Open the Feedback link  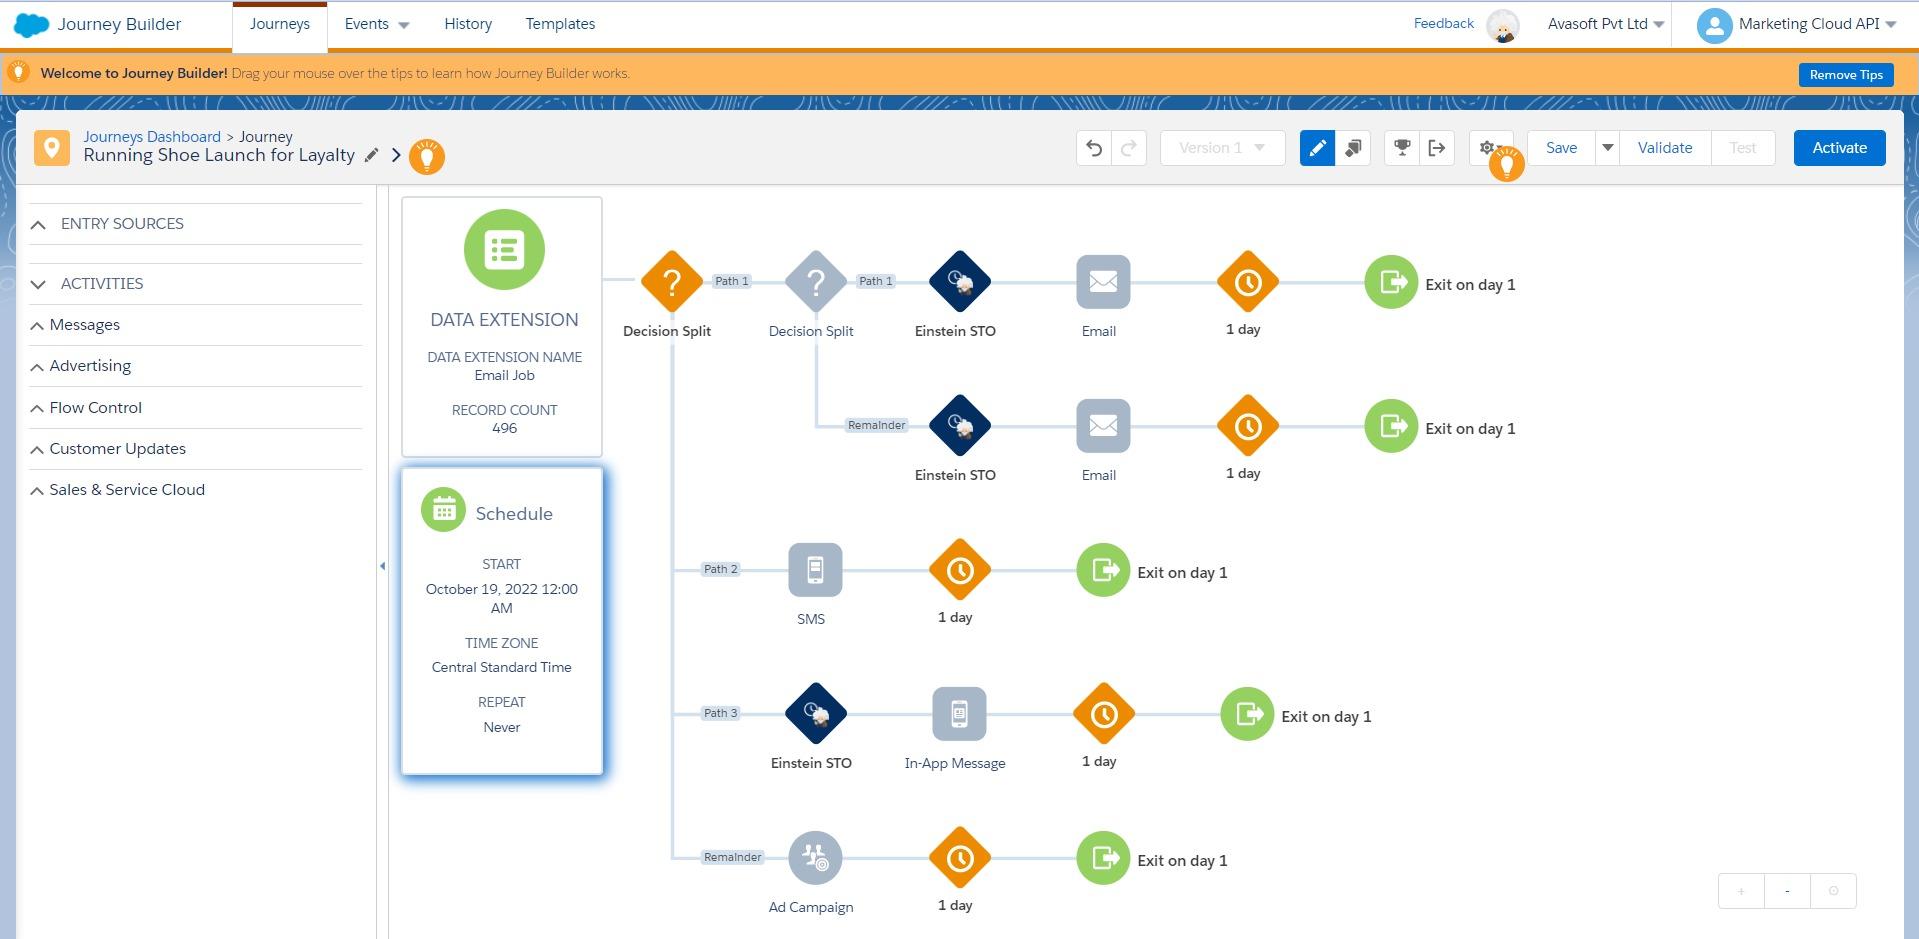click(x=1443, y=23)
